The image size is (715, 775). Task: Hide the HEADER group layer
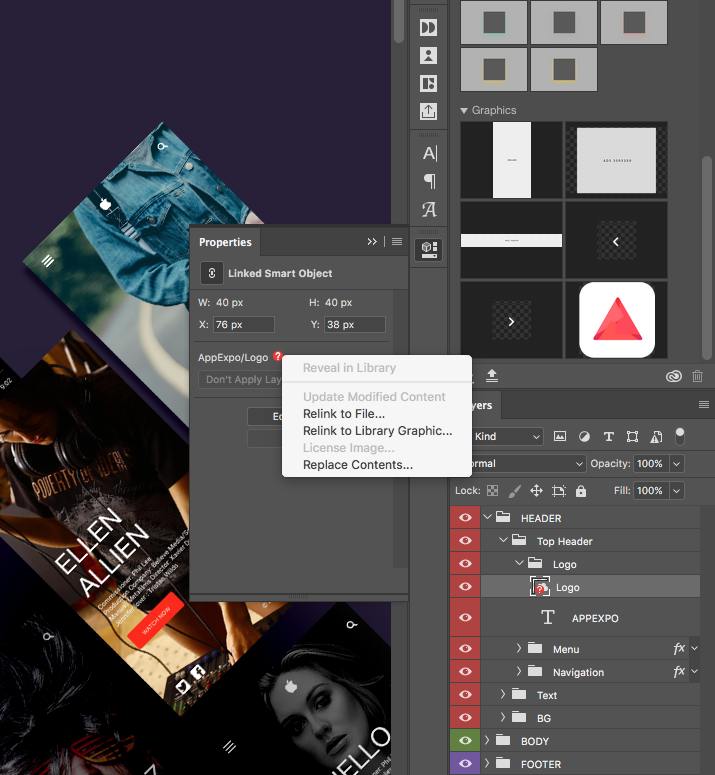tap(465, 517)
